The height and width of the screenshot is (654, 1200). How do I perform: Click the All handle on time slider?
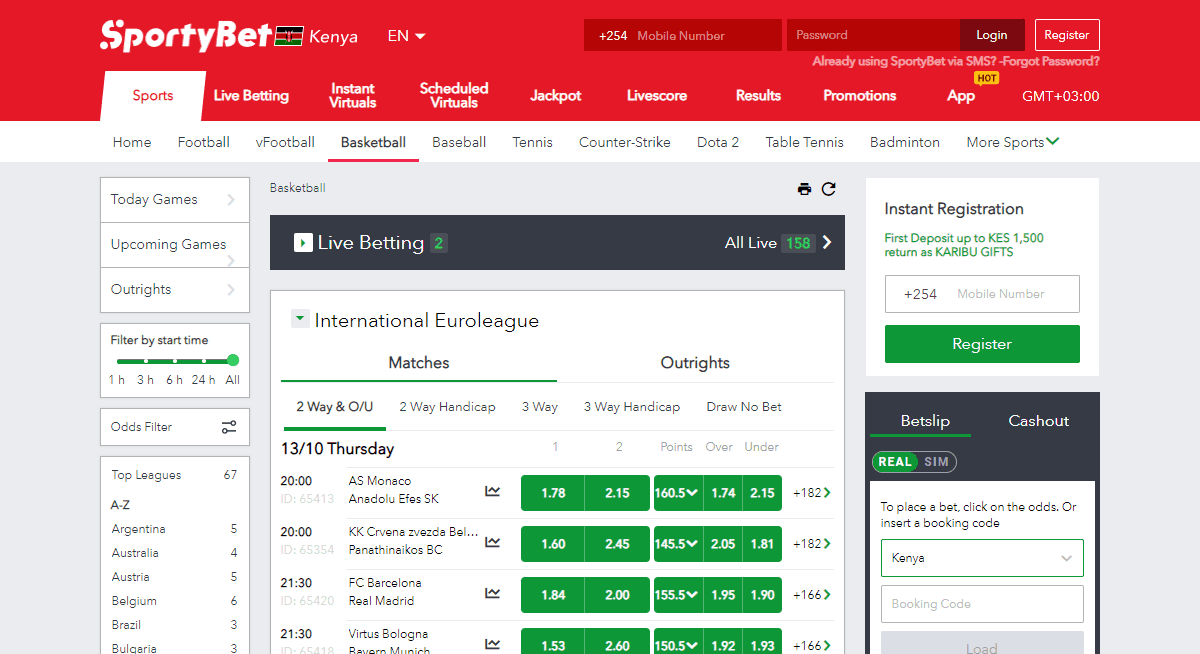(233, 360)
